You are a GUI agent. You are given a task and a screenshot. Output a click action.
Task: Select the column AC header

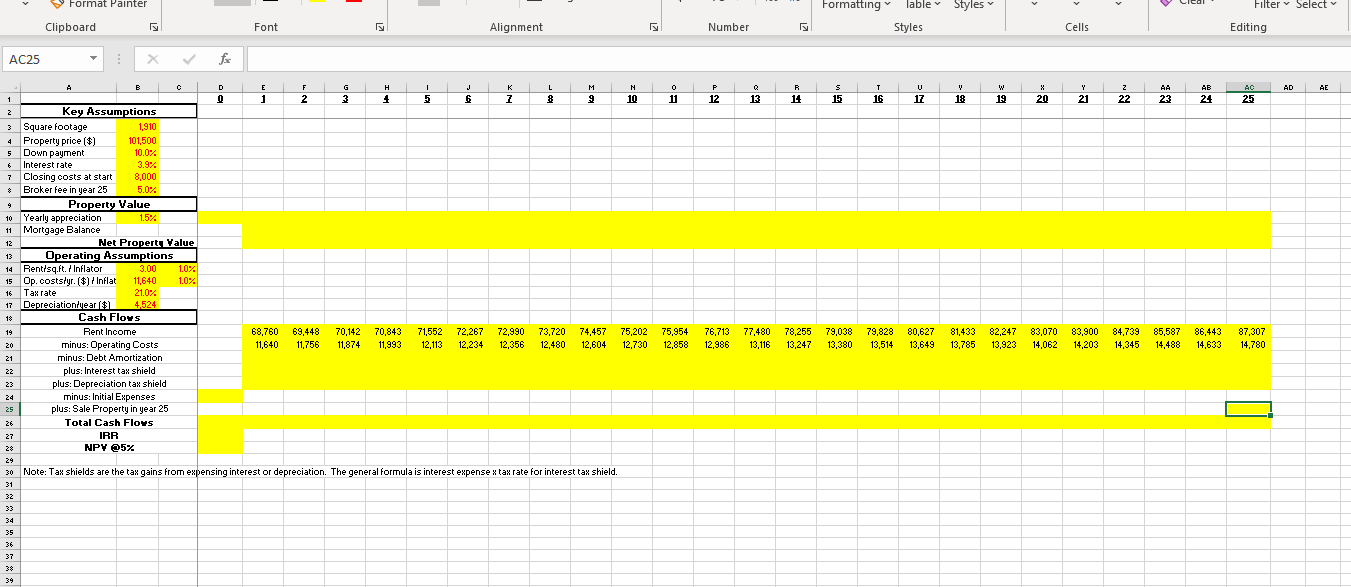click(x=1248, y=87)
